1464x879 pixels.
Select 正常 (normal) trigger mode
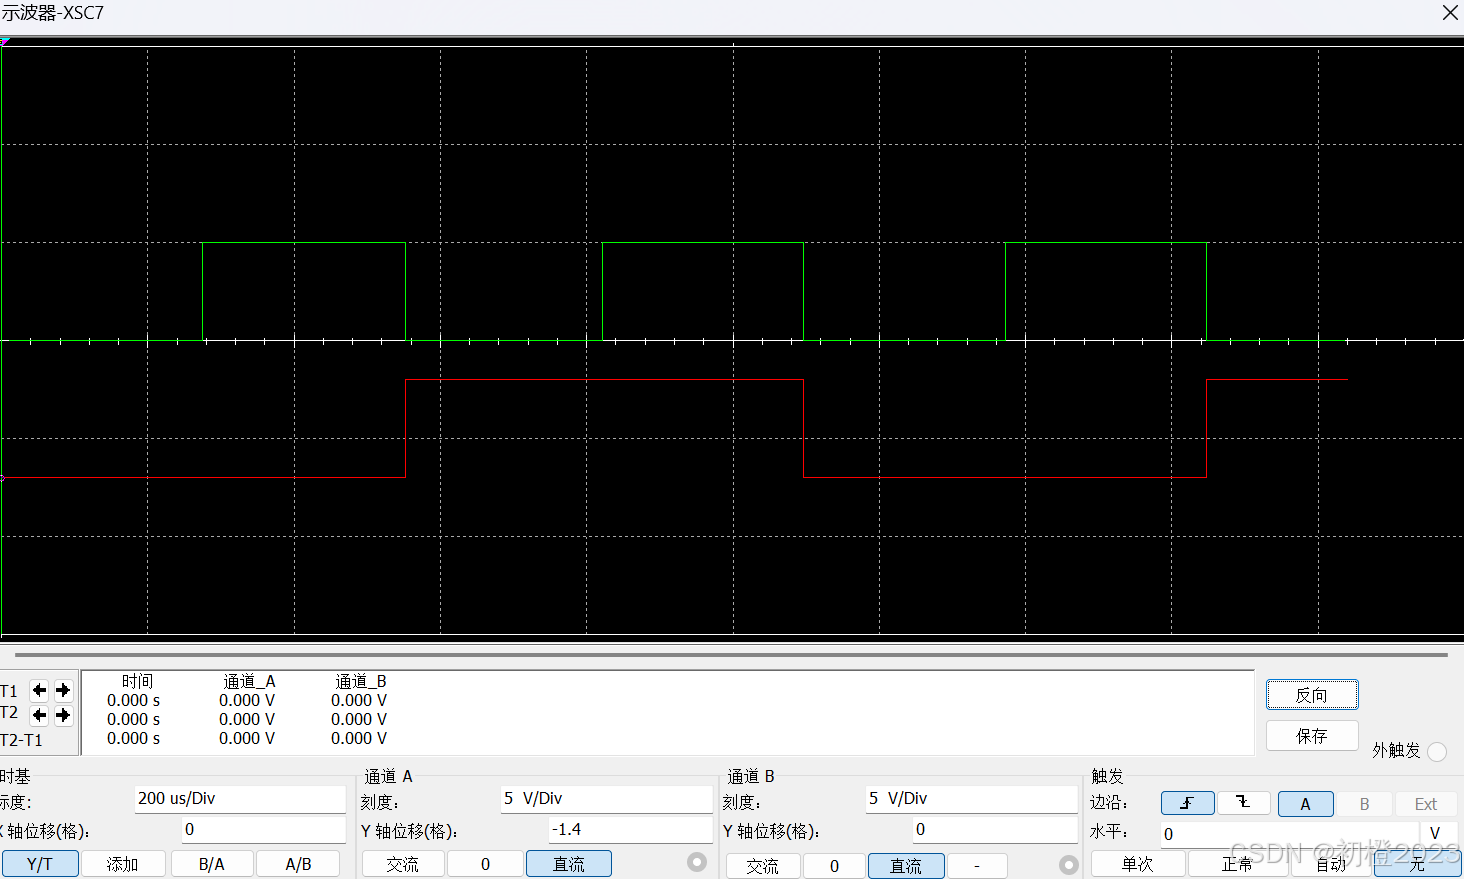[1237, 864]
